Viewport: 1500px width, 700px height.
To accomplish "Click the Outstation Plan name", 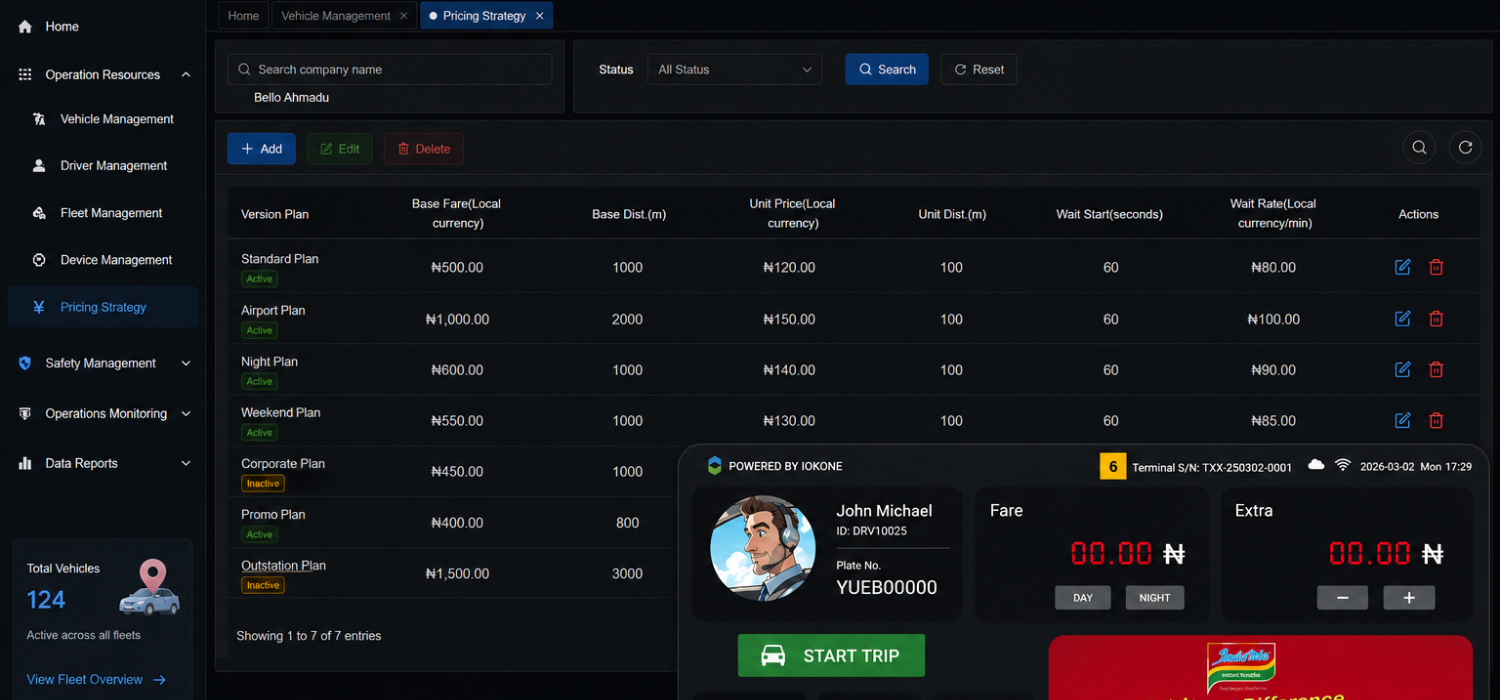I will (283, 566).
